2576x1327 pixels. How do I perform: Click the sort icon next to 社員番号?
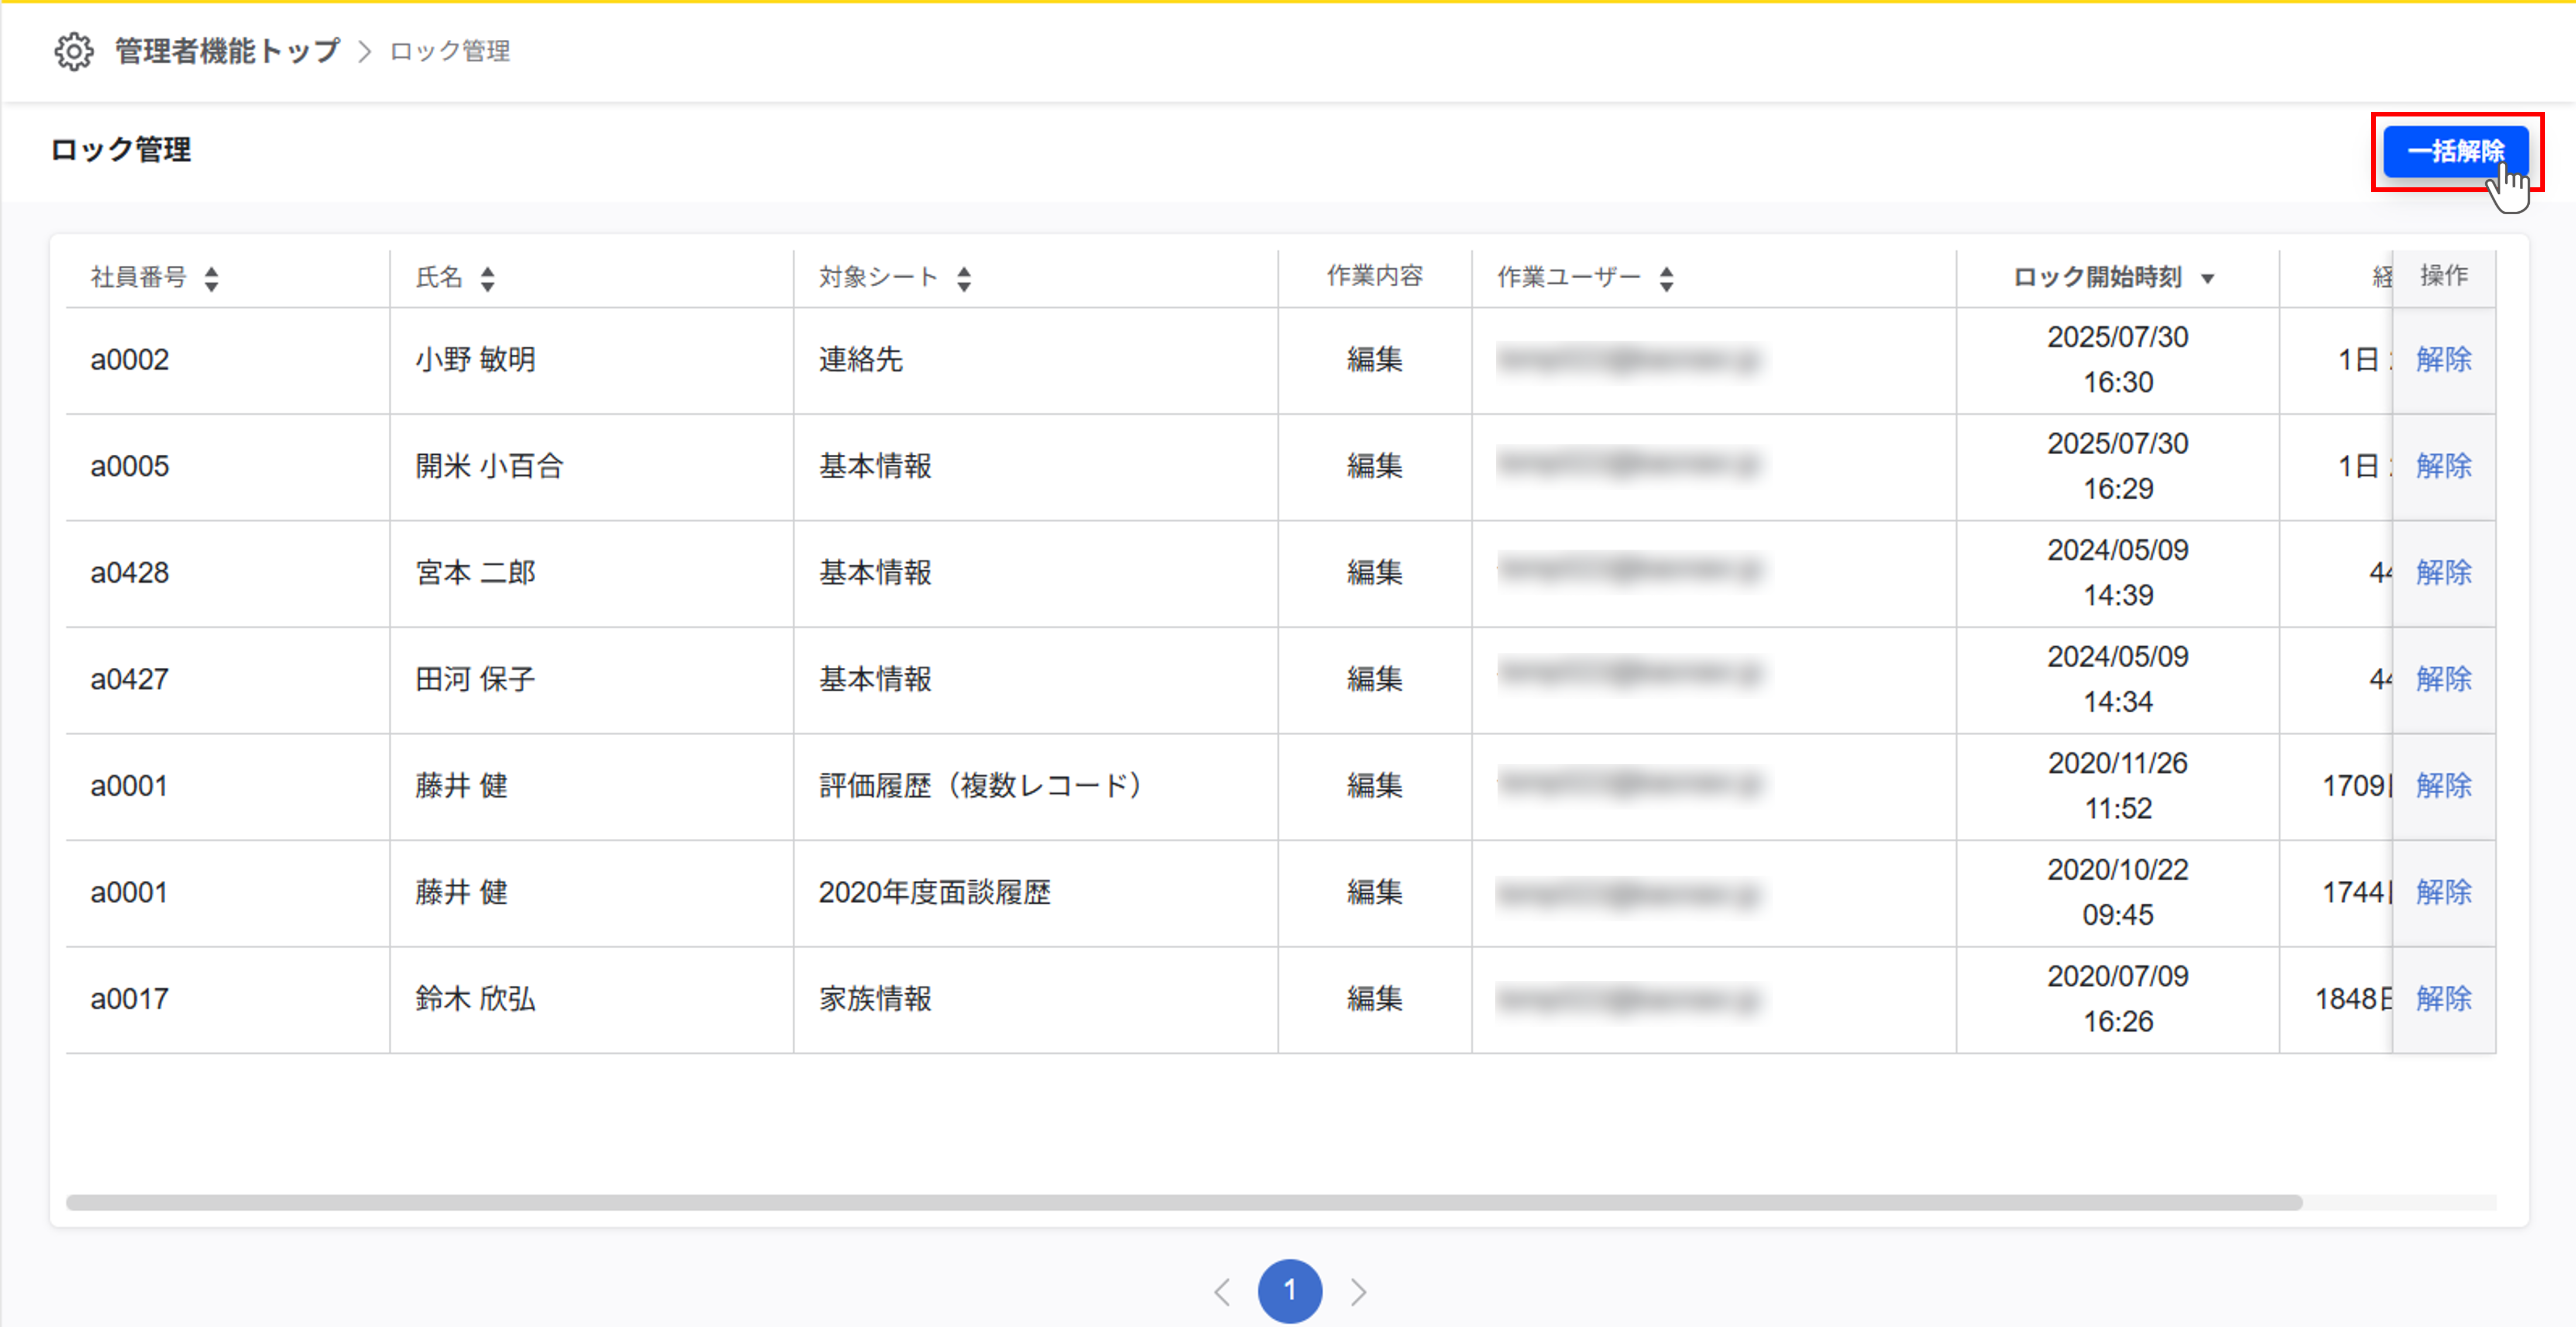pyautogui.click(x=212, y=277)
